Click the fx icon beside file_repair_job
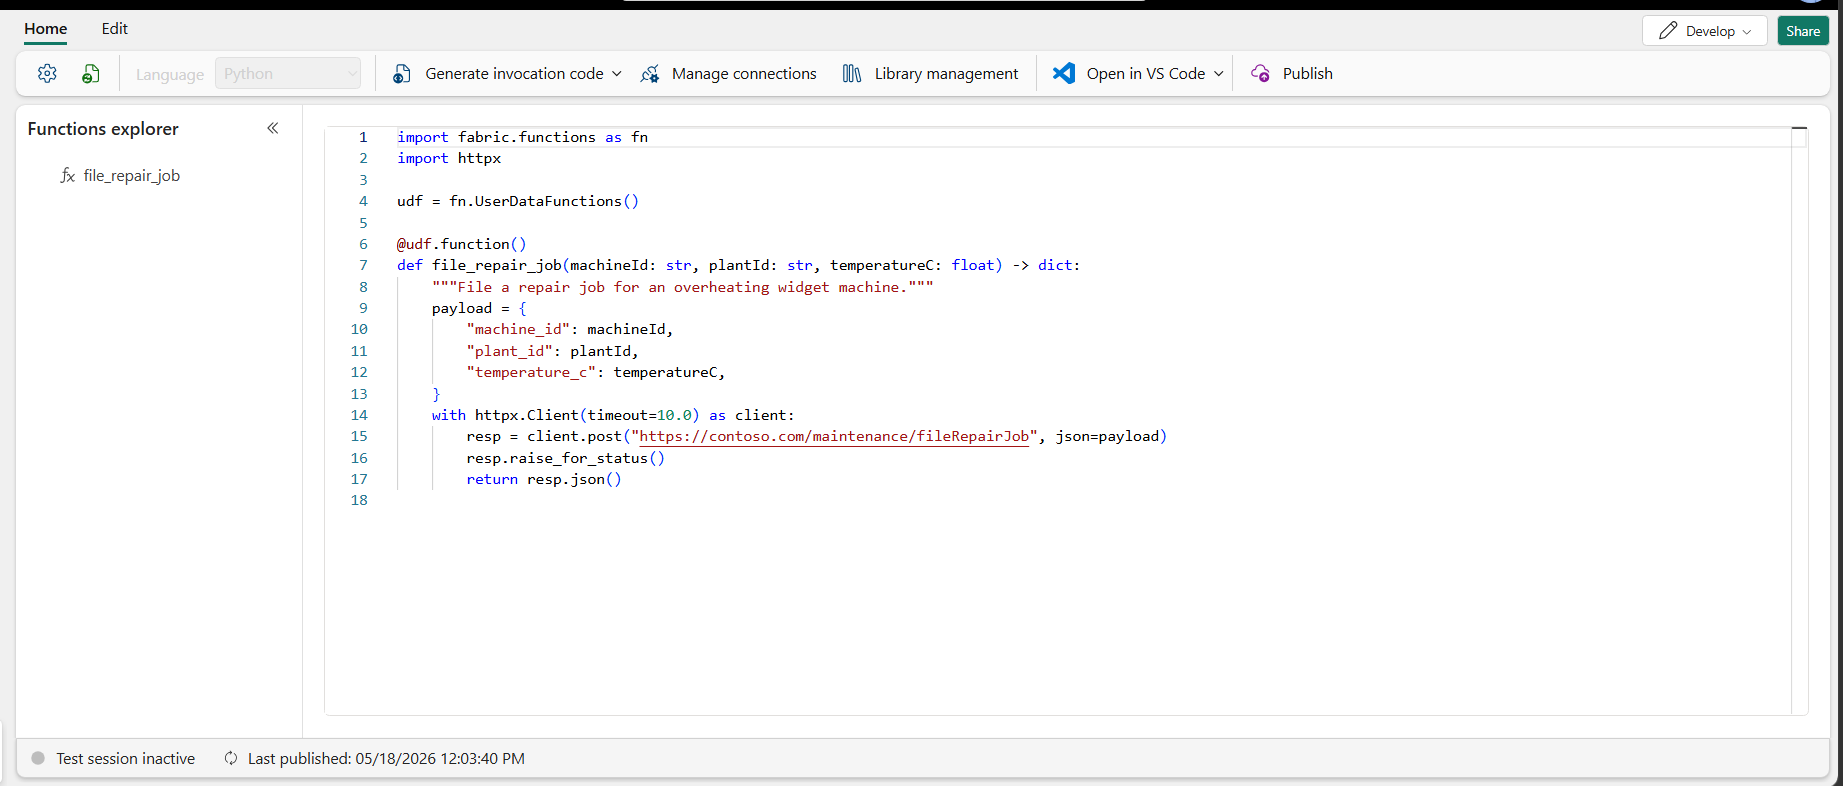The height and width of the screenshot is (786, 1843). (x=68, y=175)
